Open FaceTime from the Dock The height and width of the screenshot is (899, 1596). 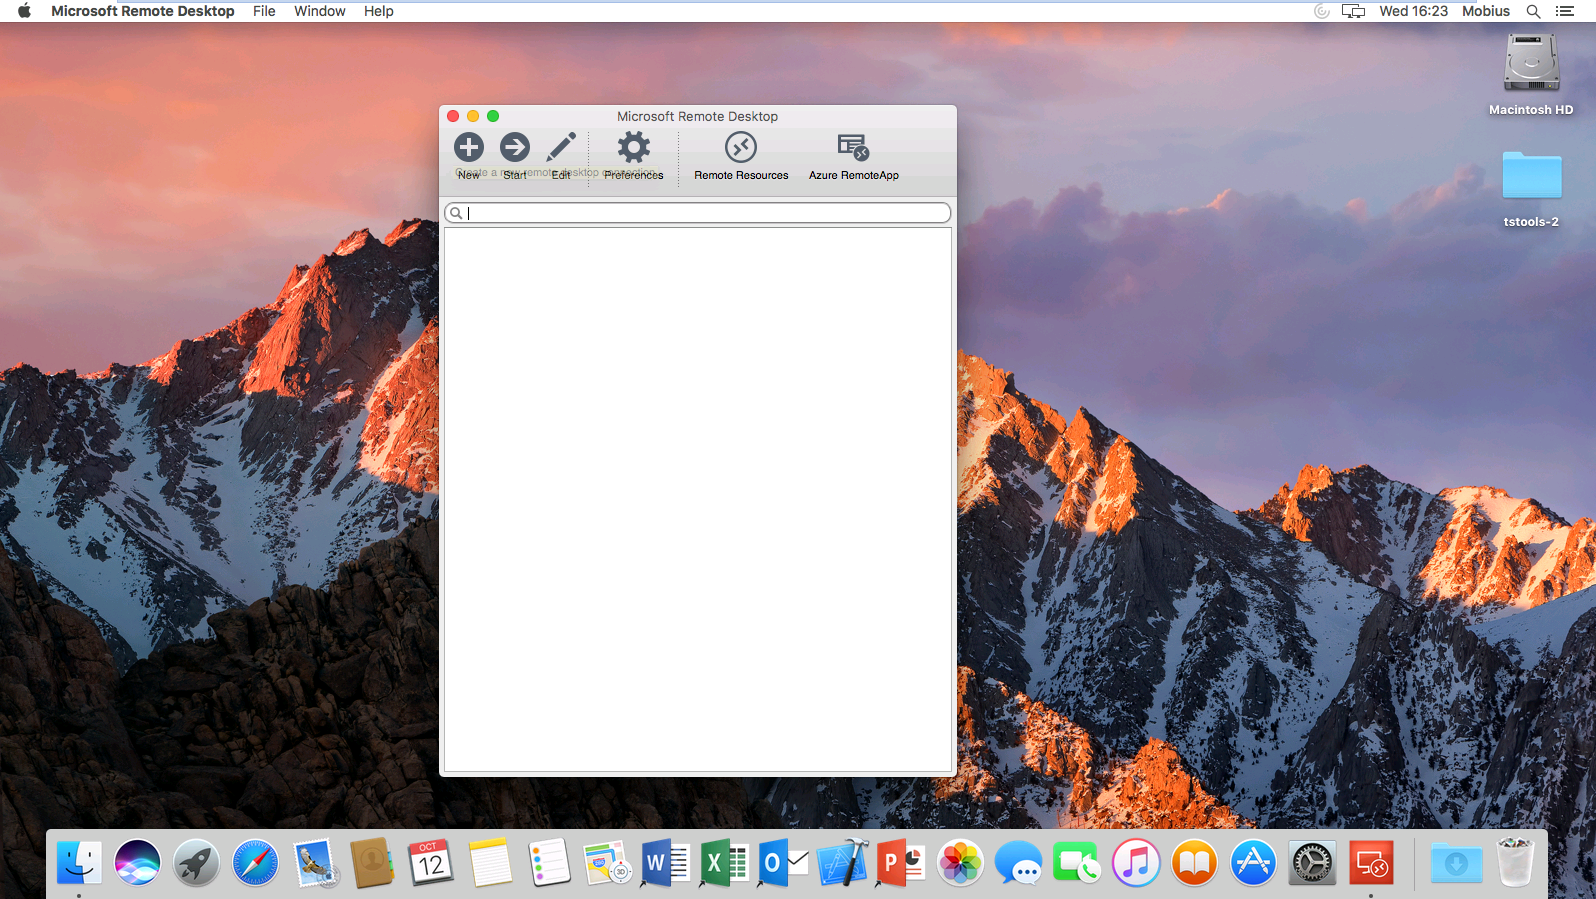(x=1077, y=862)
